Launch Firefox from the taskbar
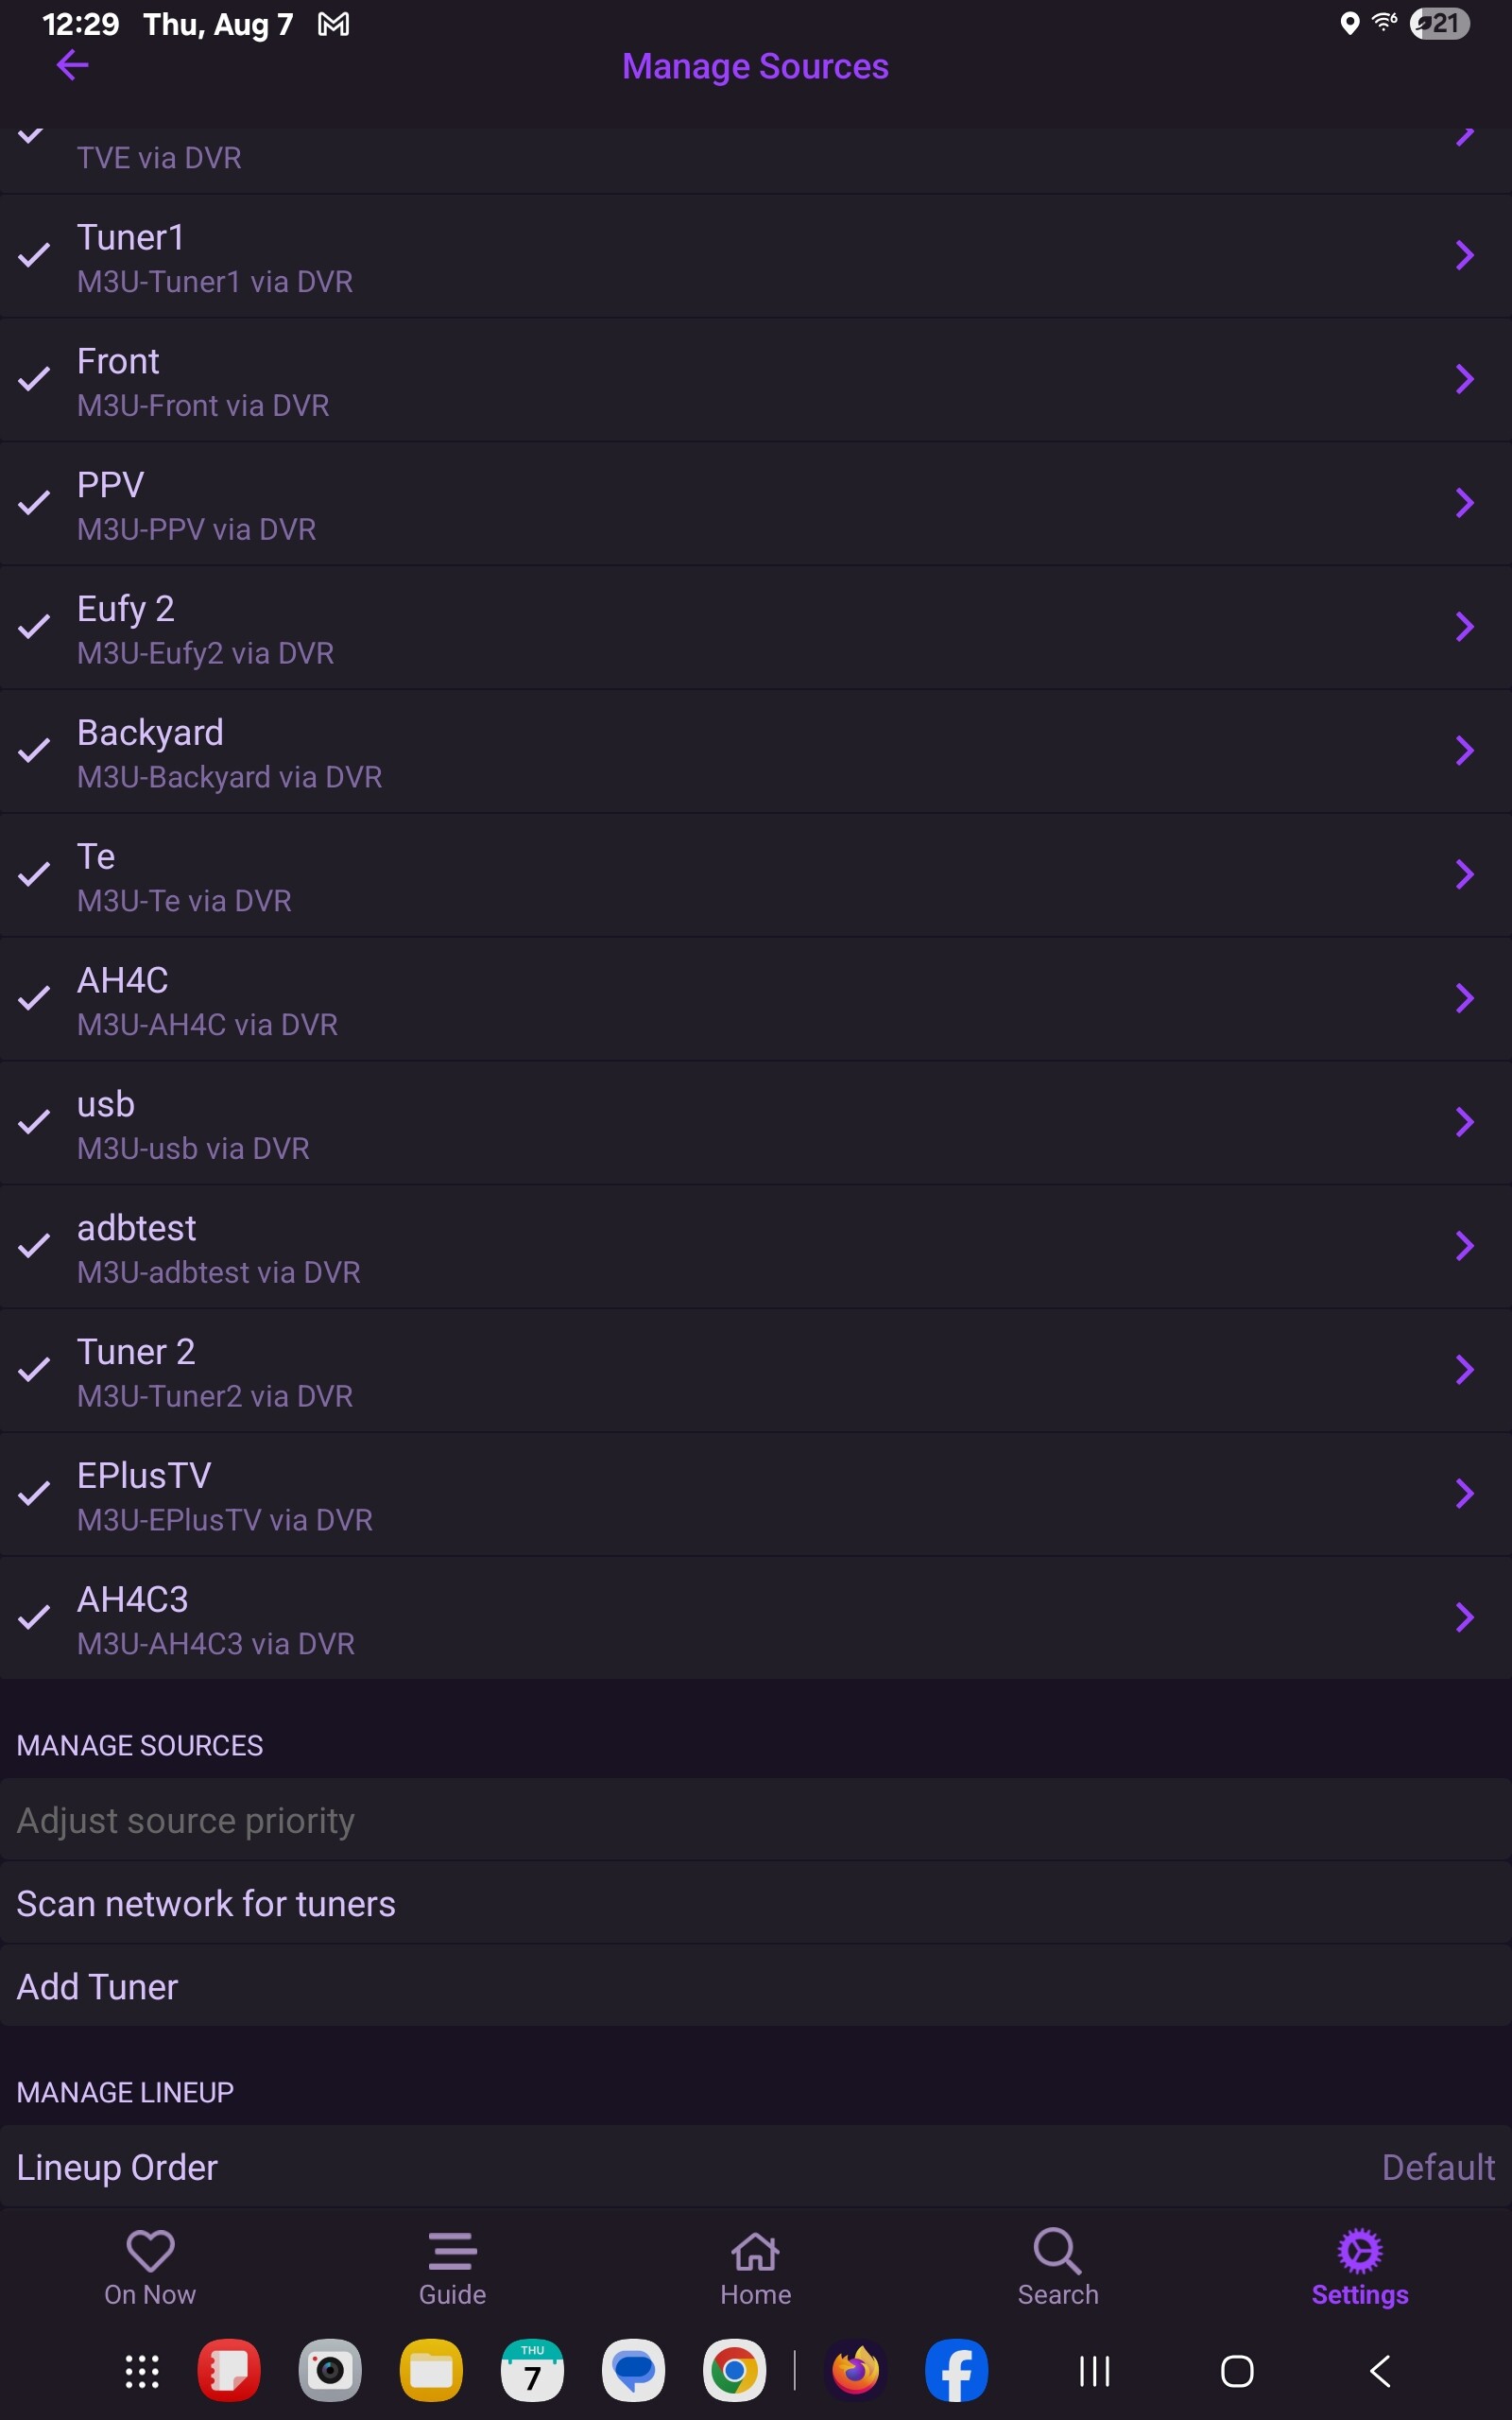 coord(855,2370)
